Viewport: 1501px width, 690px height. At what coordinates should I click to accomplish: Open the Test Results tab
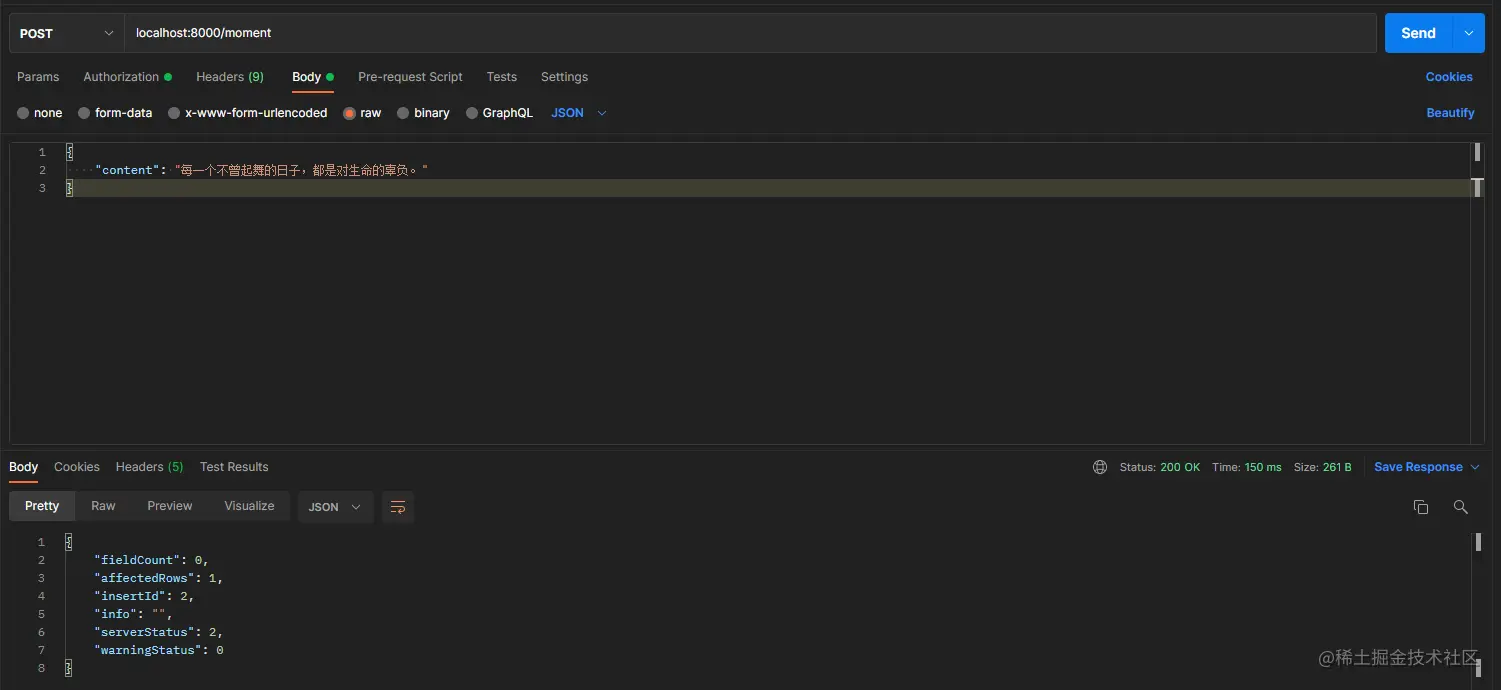tap(234, 467)
